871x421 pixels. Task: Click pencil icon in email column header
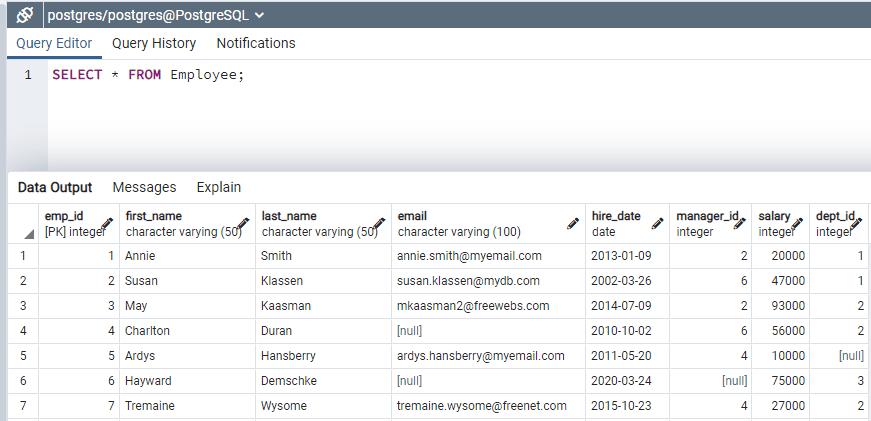[x=573, y=224]
